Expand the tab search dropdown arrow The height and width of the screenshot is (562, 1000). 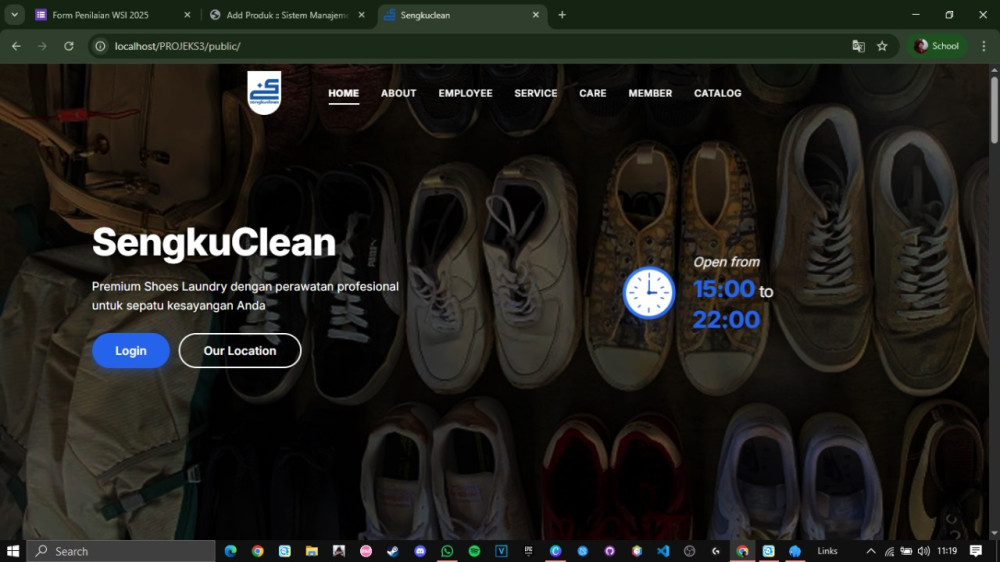(14, 15)
